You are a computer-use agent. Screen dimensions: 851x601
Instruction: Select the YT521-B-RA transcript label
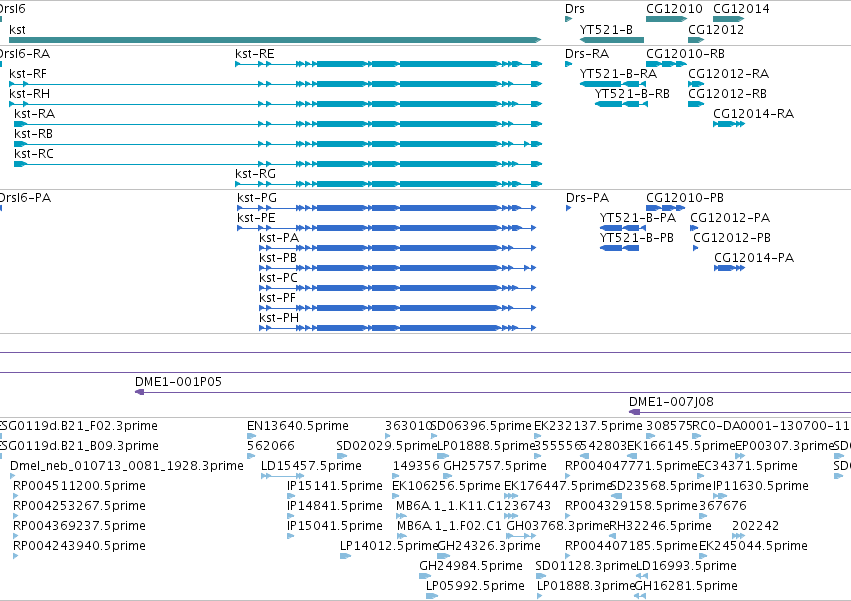tap(618, 74)
